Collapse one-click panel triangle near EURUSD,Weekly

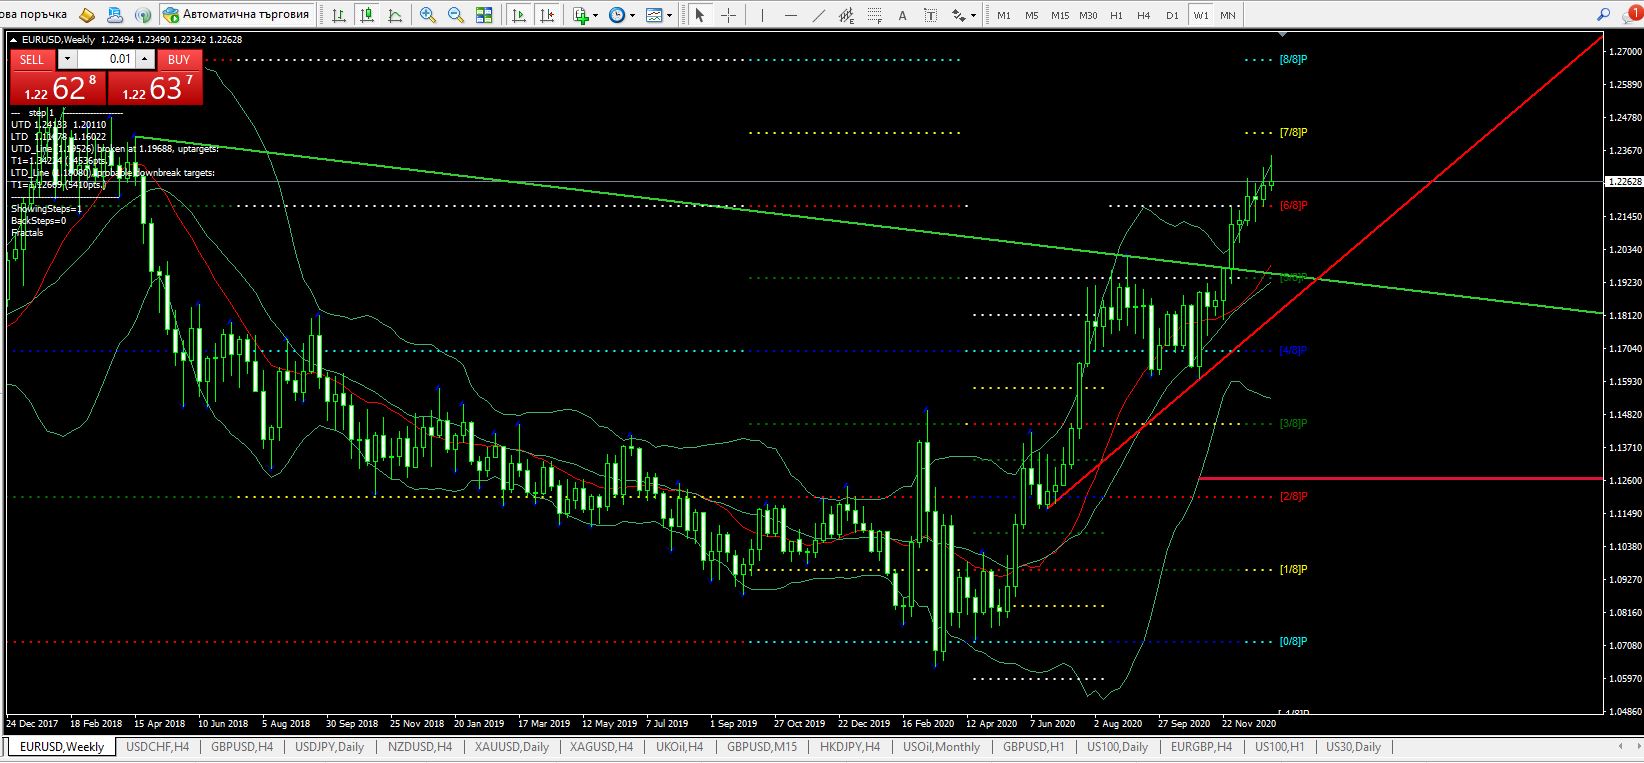pyautogui.click(x=13, y=39)
